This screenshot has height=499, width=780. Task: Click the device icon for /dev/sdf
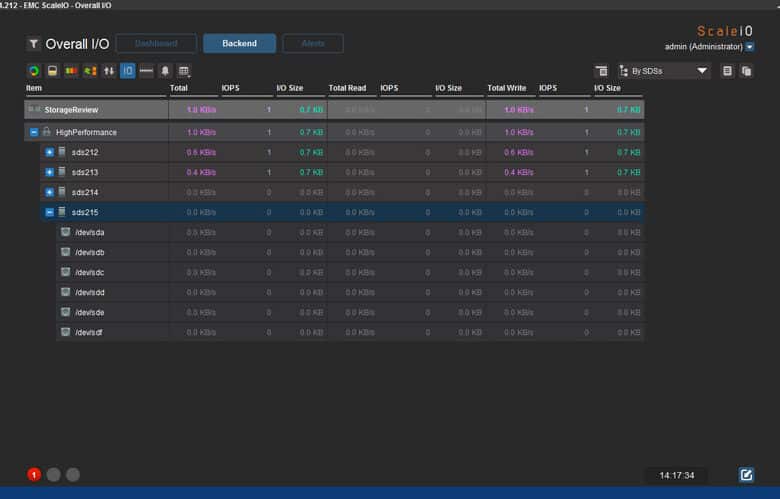65,332
